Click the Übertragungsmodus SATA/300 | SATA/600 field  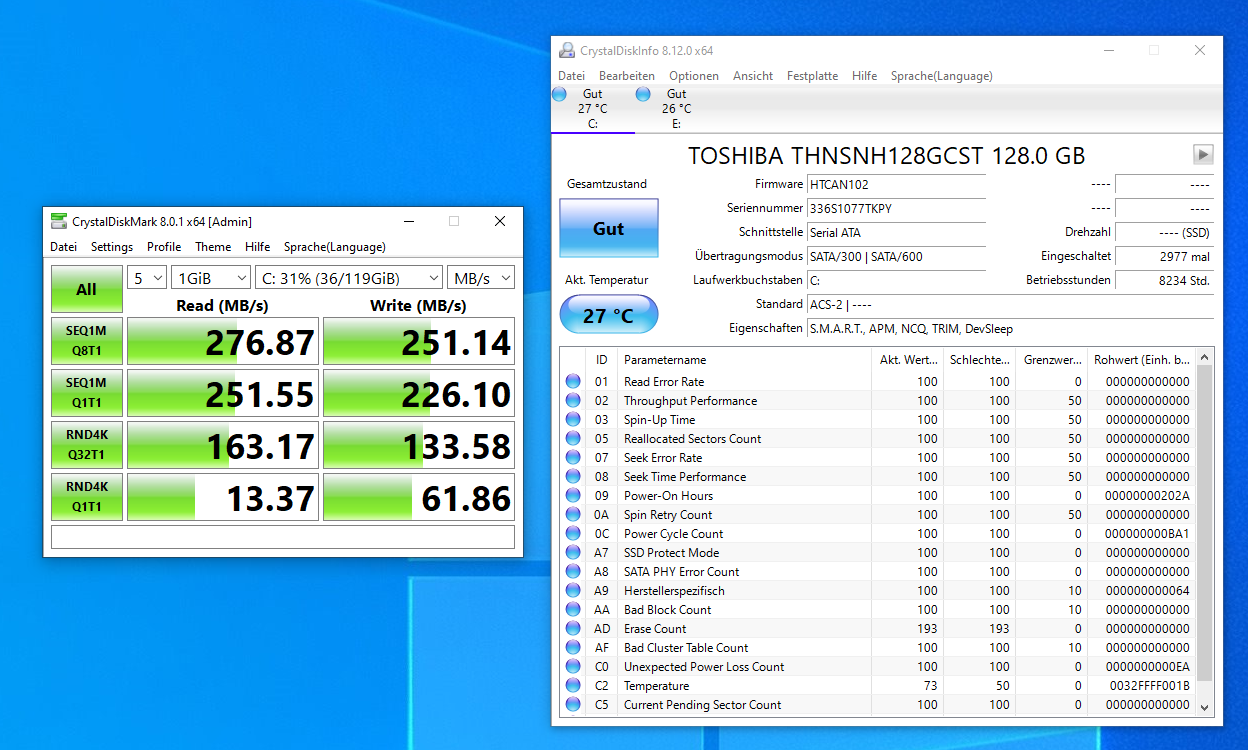coord(896,256)
